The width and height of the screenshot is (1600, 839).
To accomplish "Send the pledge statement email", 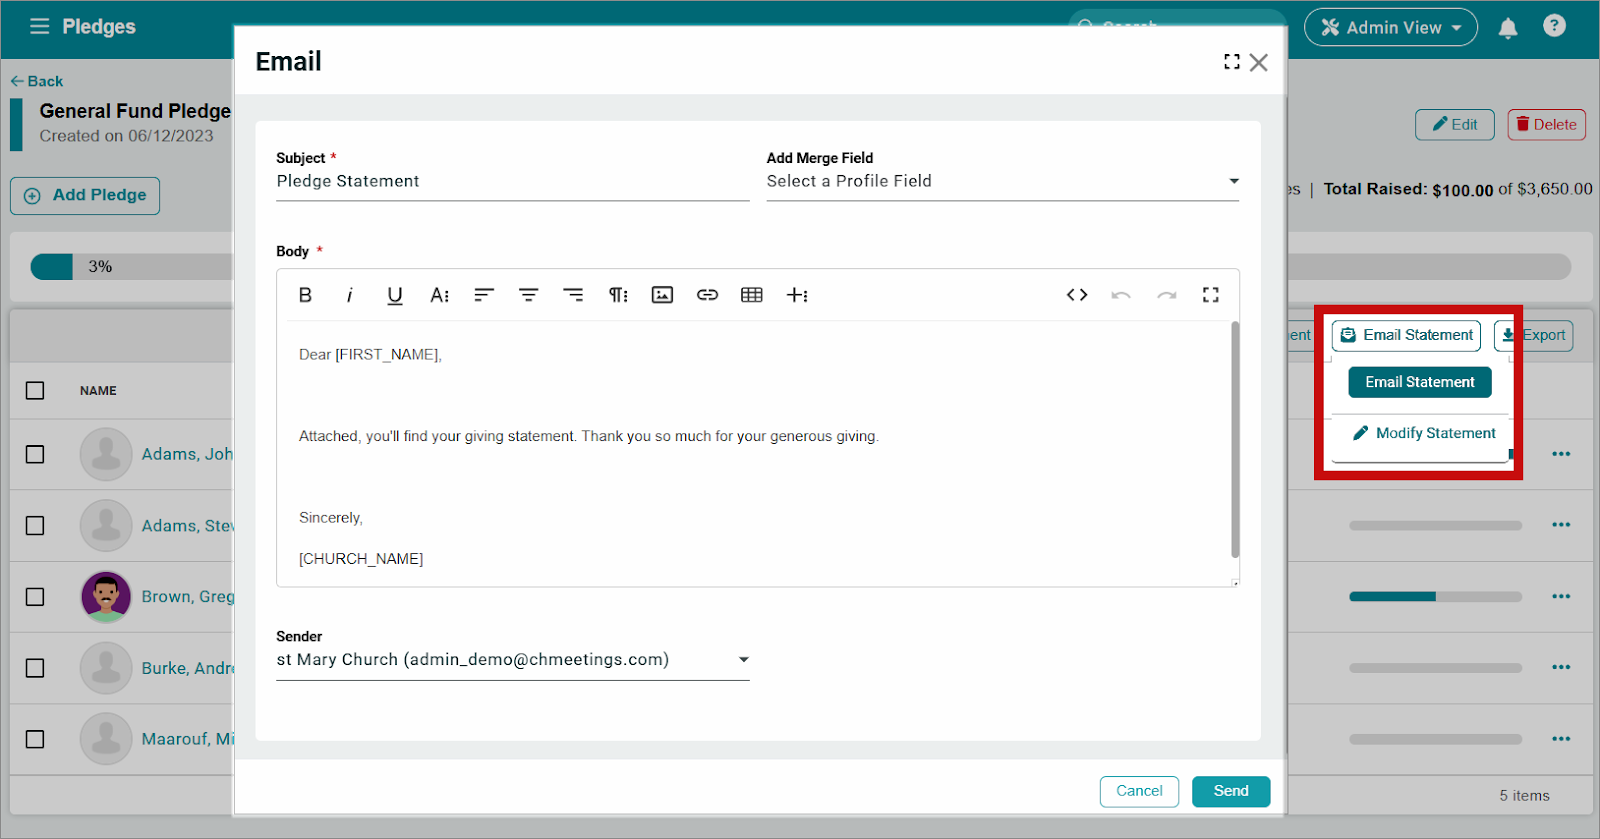I will [1230, 791].
